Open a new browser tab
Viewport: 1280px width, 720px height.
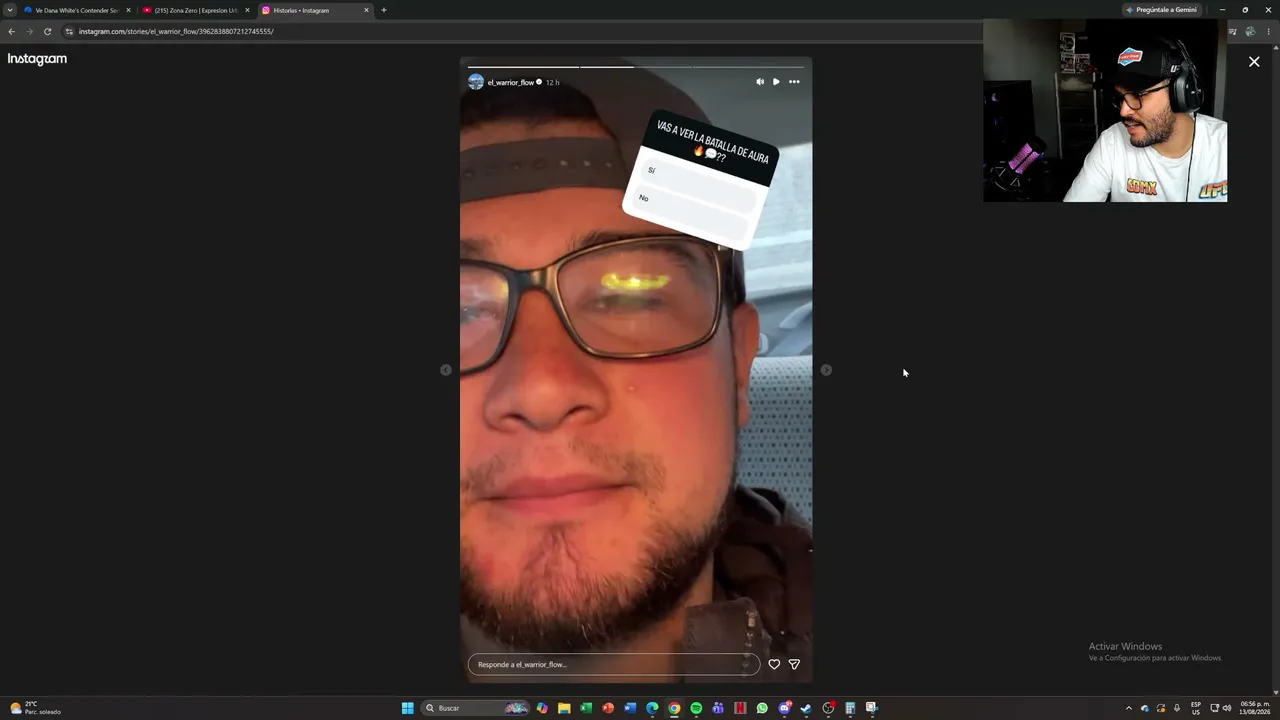384,10
